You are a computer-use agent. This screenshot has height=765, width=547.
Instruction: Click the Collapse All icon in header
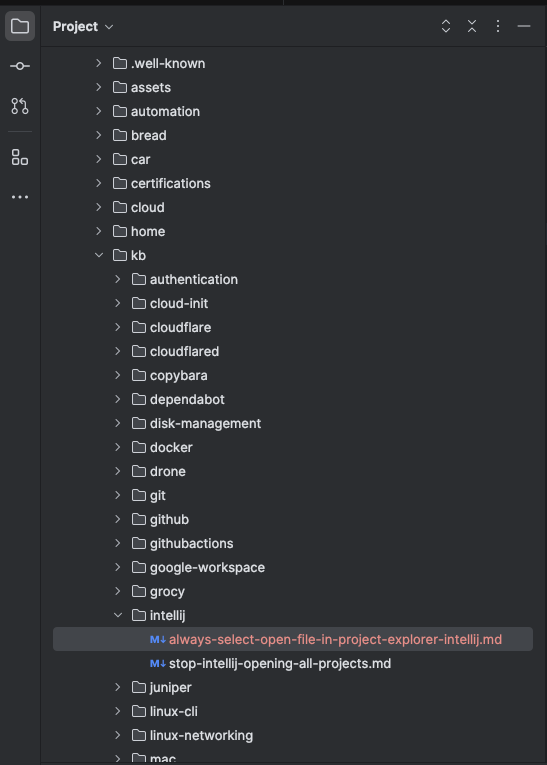472,26
